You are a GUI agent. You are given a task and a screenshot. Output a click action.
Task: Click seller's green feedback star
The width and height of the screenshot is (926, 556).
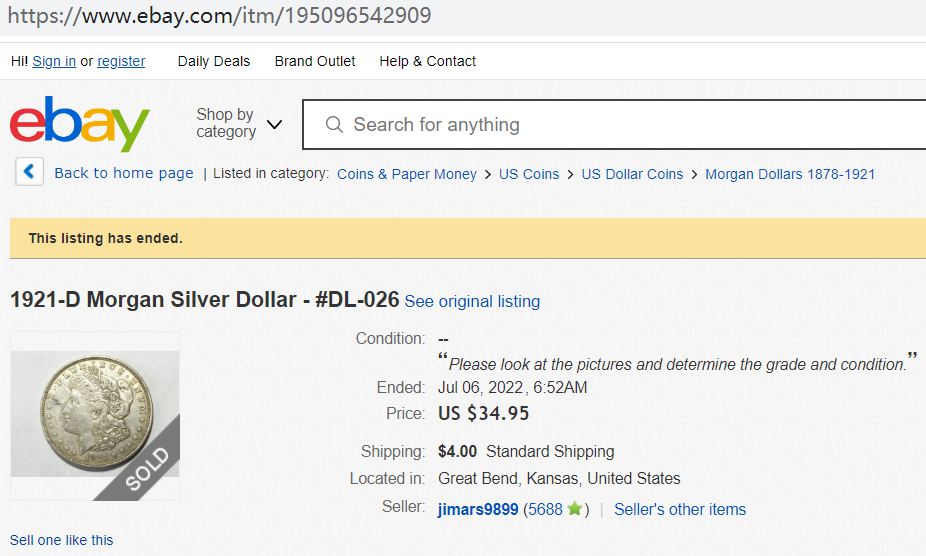[x=575, y=509]
